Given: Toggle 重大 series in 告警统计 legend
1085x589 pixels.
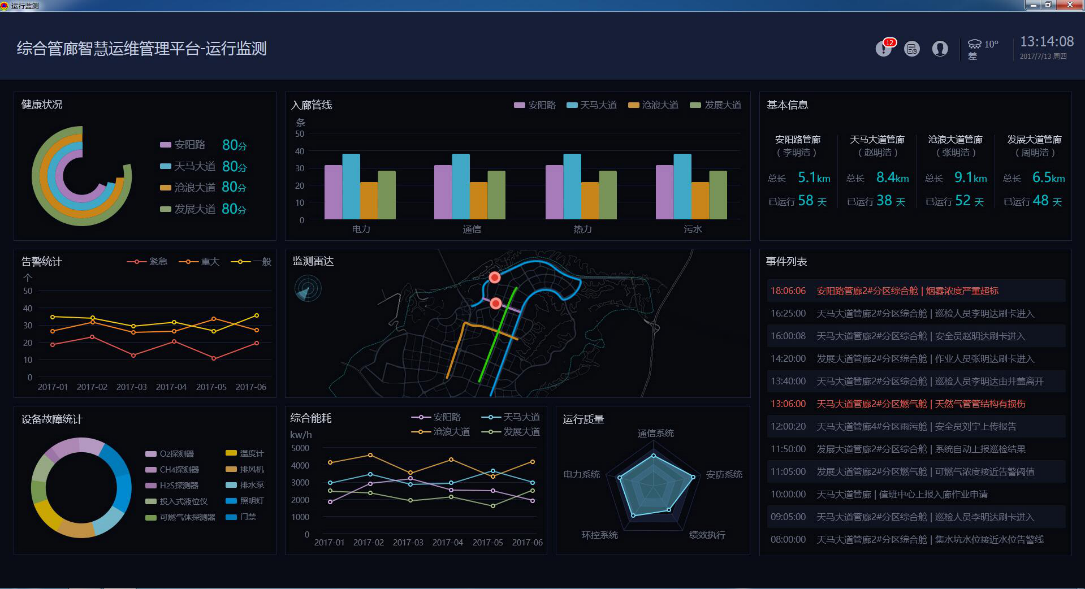Looking at the screenshot, I should click(x=200, y=262).
